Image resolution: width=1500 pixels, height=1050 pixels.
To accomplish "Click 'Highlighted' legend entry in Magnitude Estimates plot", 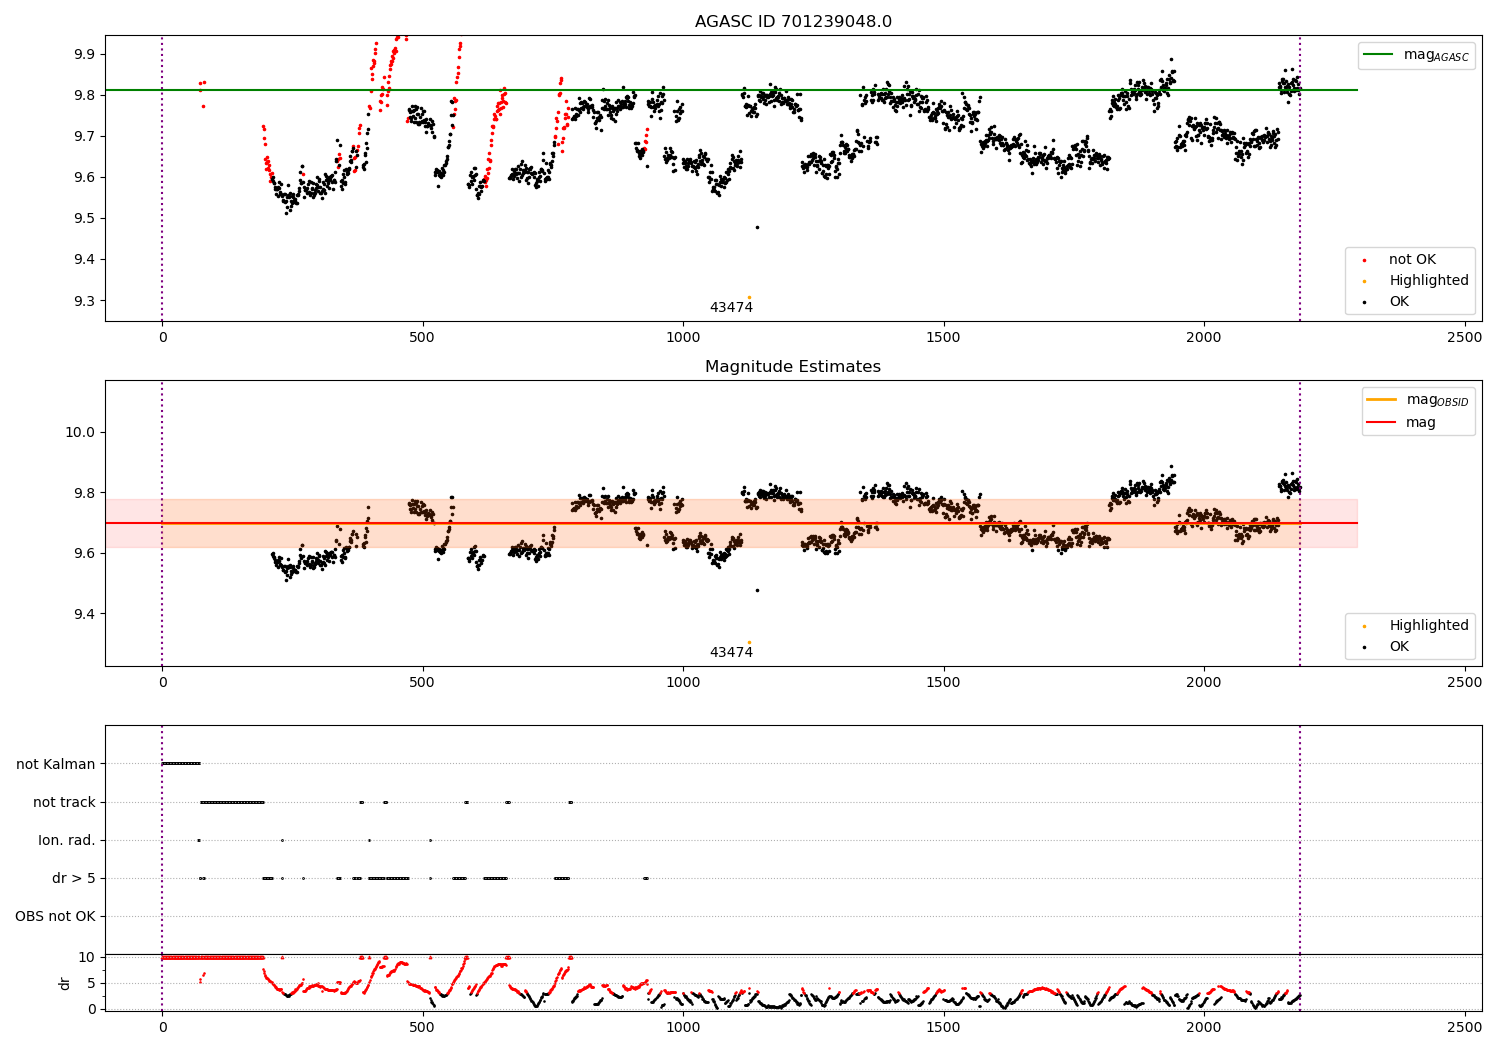I will 1429,626.
